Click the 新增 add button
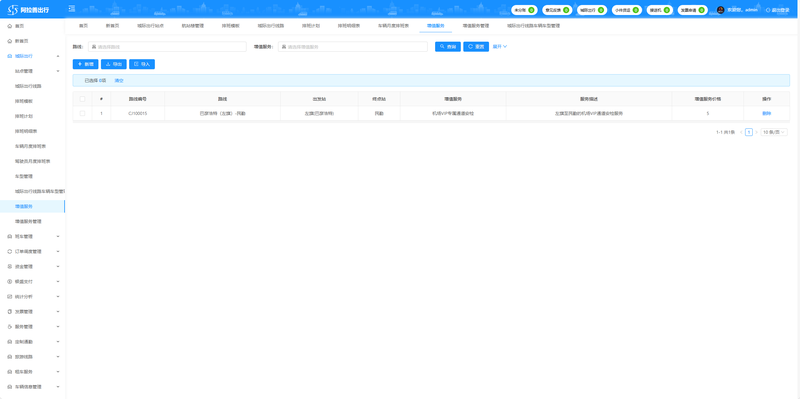The height and width of the screenshot is (399, 800). click(x=86, y=64)
